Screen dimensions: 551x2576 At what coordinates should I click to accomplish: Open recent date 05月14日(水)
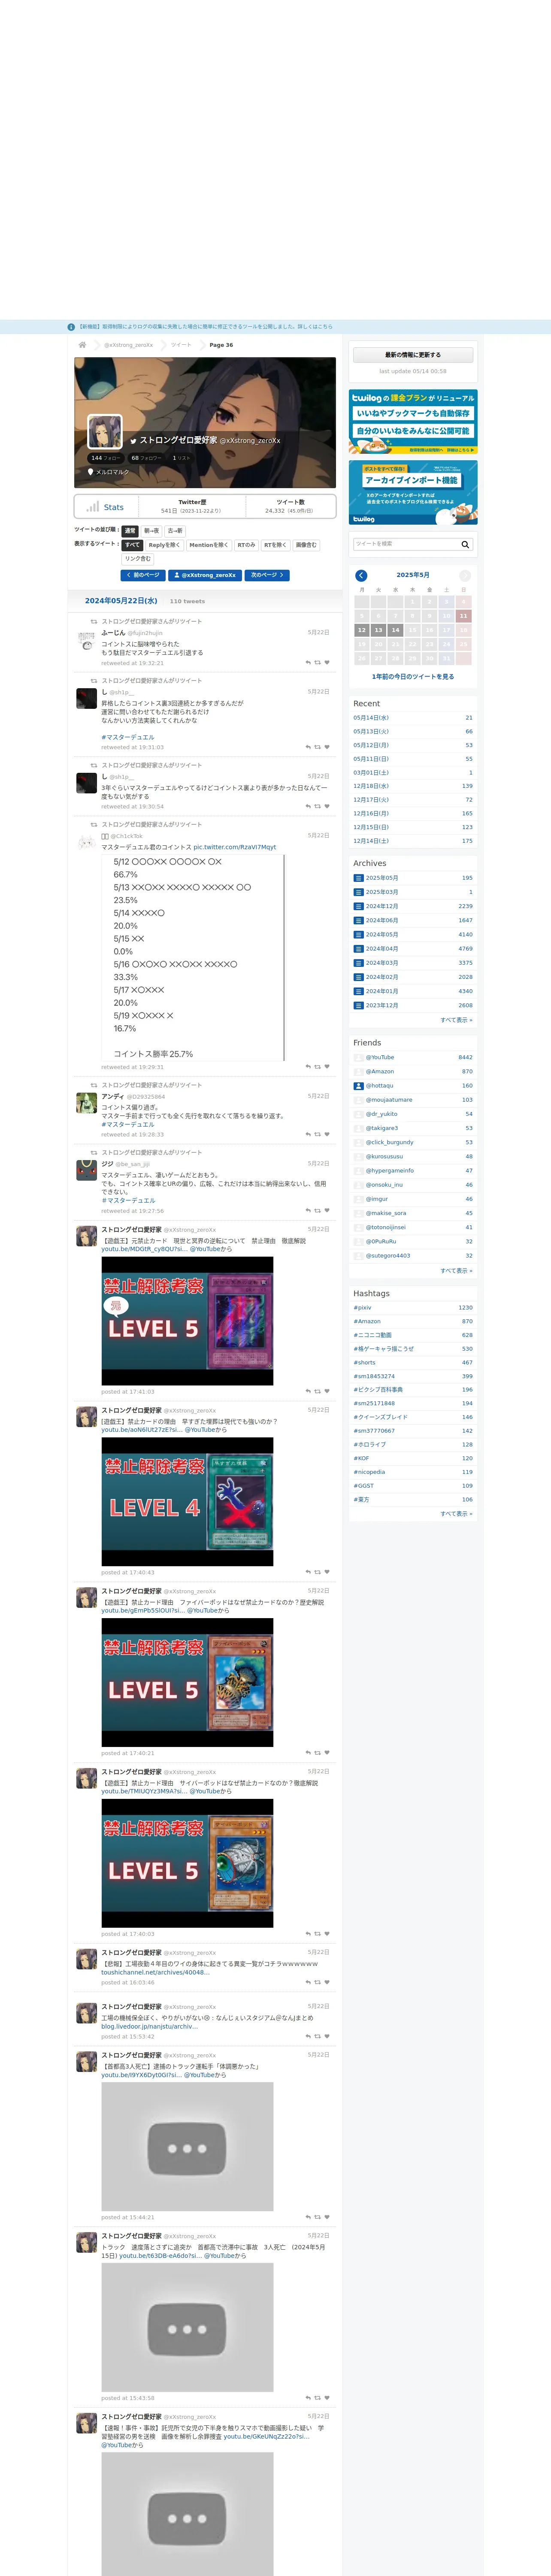pyautogui.click(x=371, y=718)
